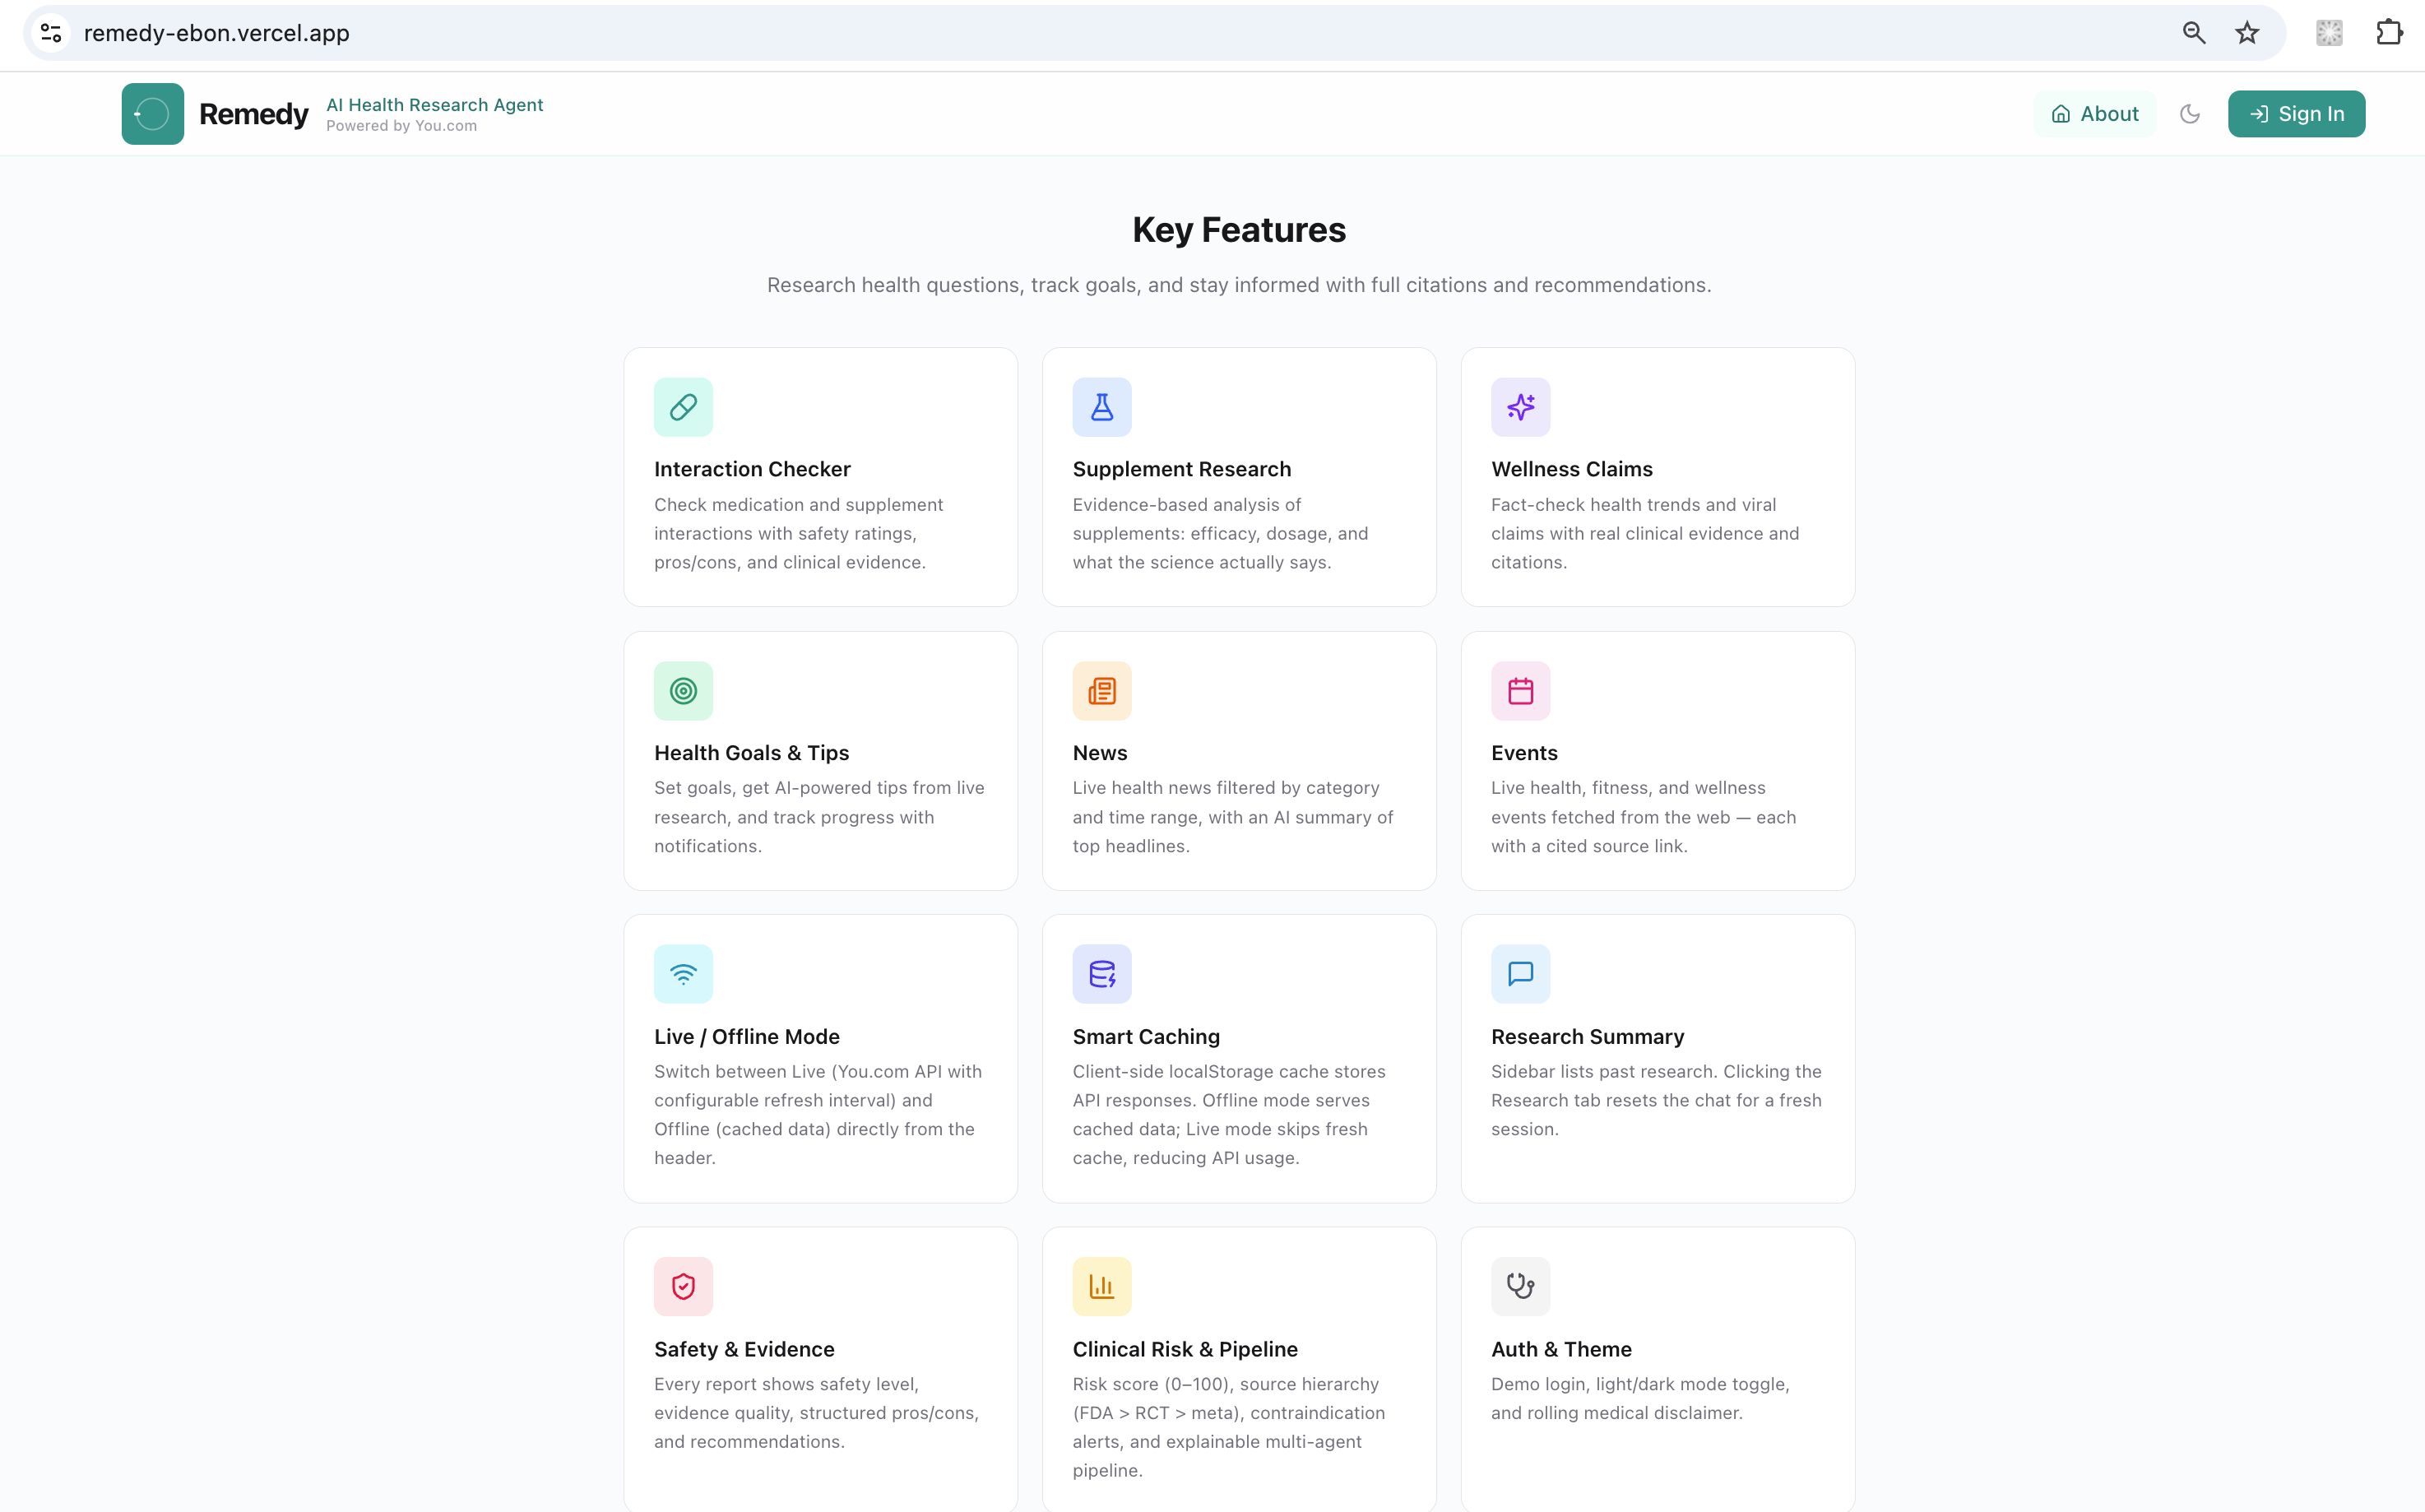Click the Smart Caching database icon
The width and height of the screenshot is (2425, 1512).
1101,974
